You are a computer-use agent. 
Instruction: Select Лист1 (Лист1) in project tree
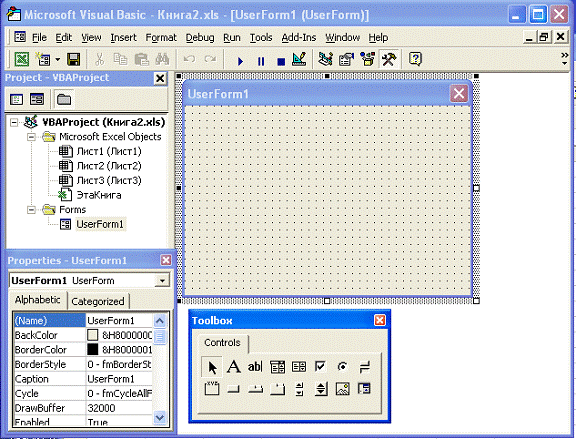pos(109,151)
